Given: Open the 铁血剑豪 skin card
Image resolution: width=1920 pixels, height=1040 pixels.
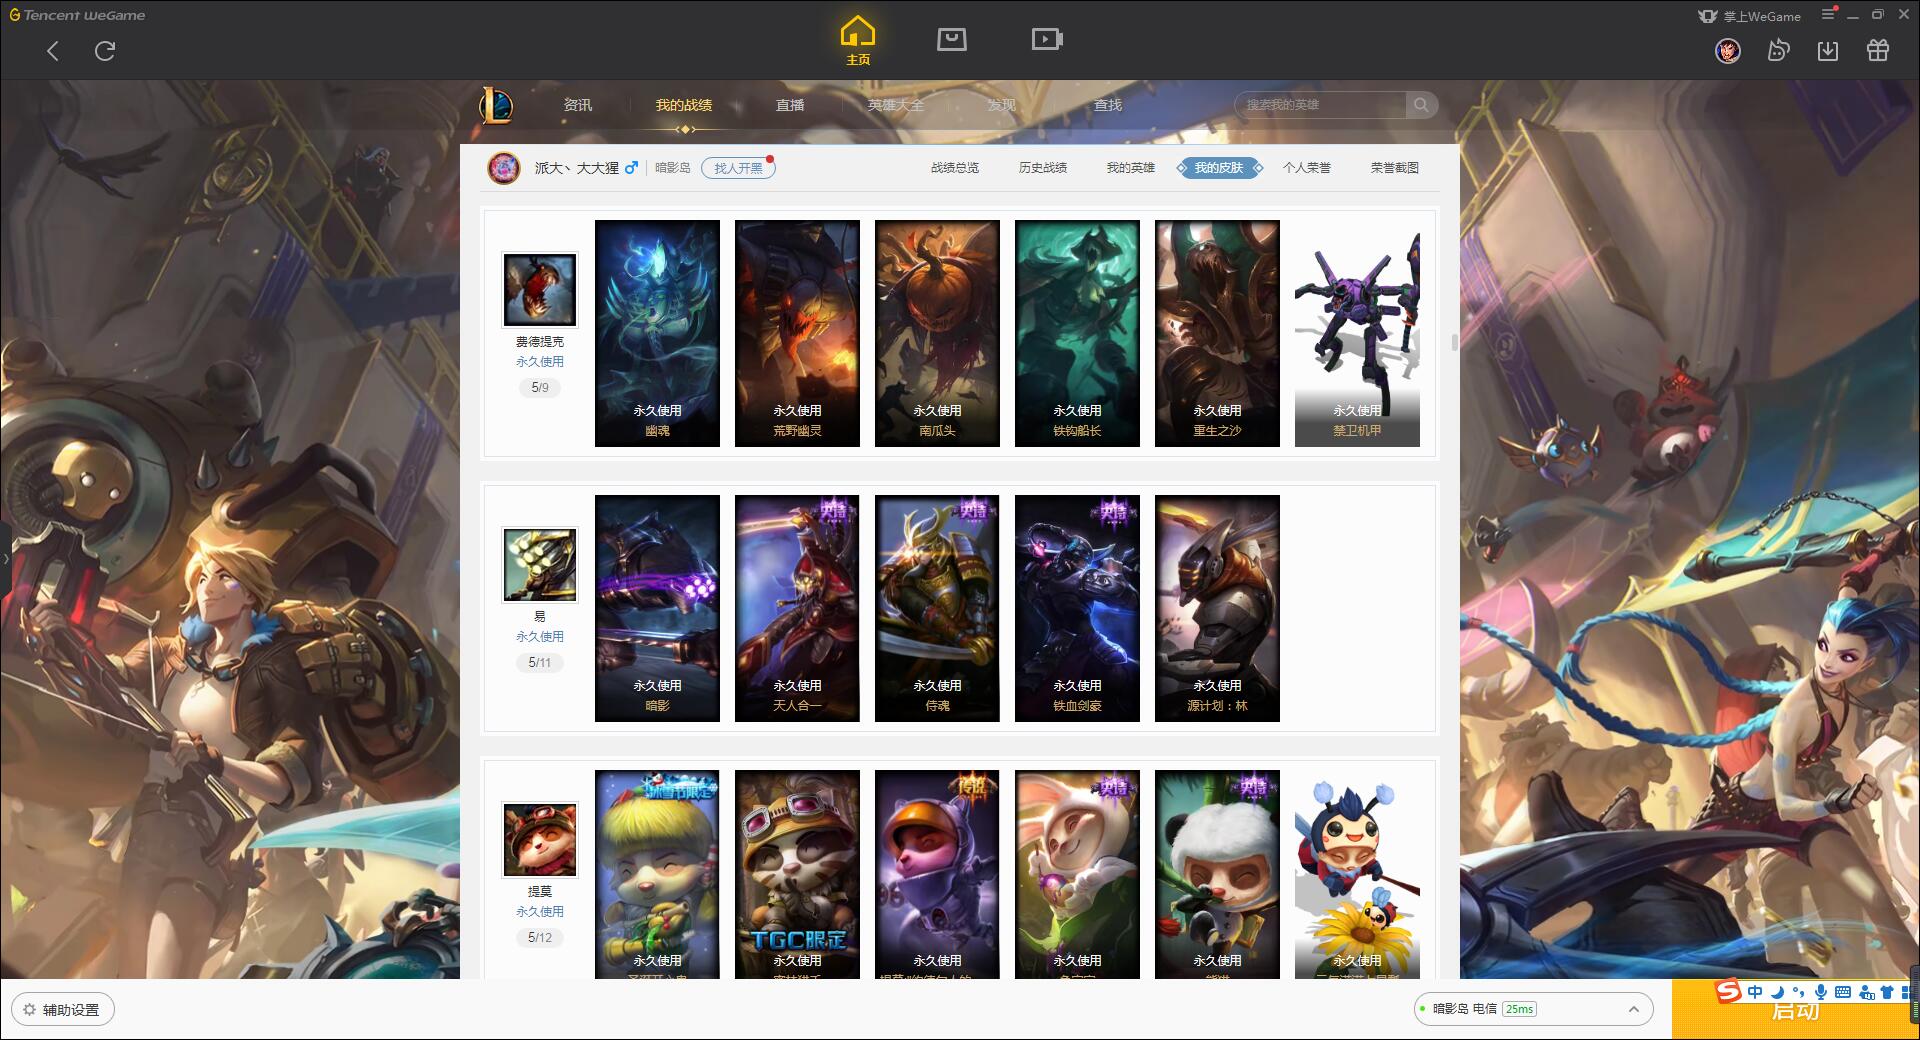Looking at the screenshot, I should (x=1077, y=608).
